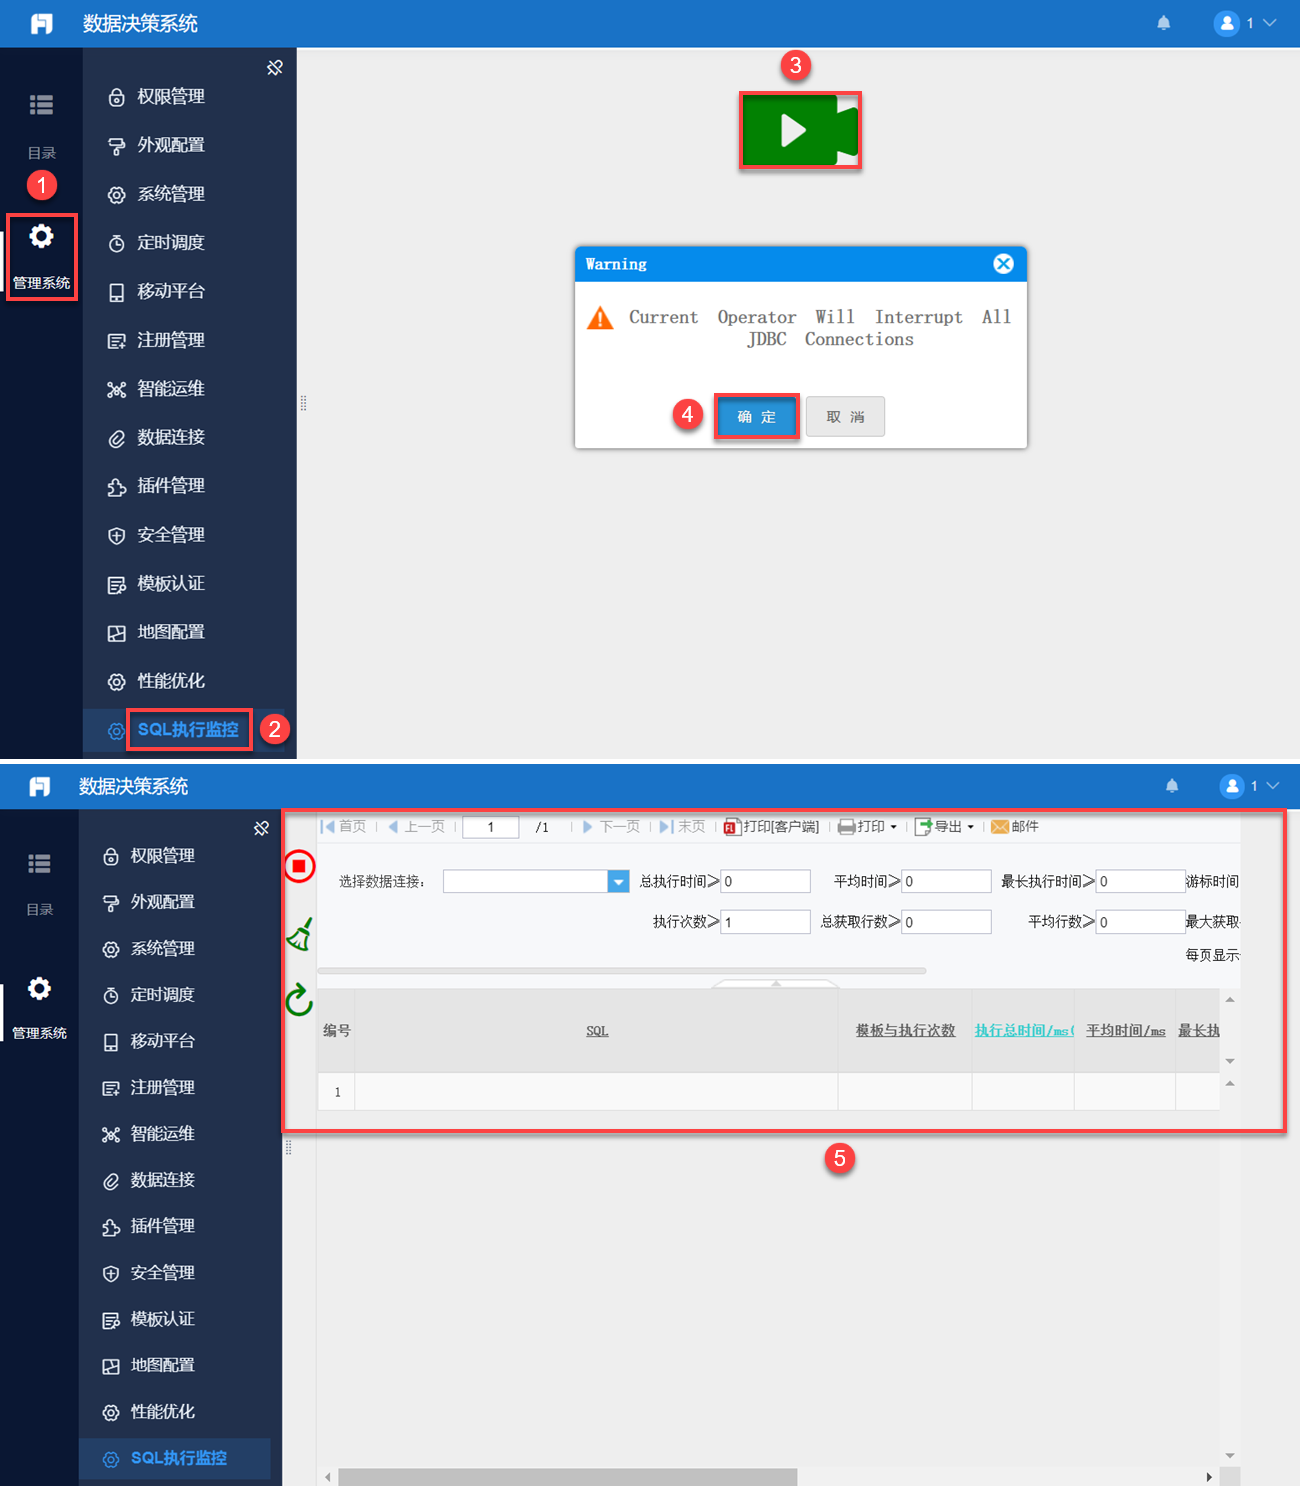Go to next page with 下一页
Screen dimensions: 1300x1486
pos(611,827)
